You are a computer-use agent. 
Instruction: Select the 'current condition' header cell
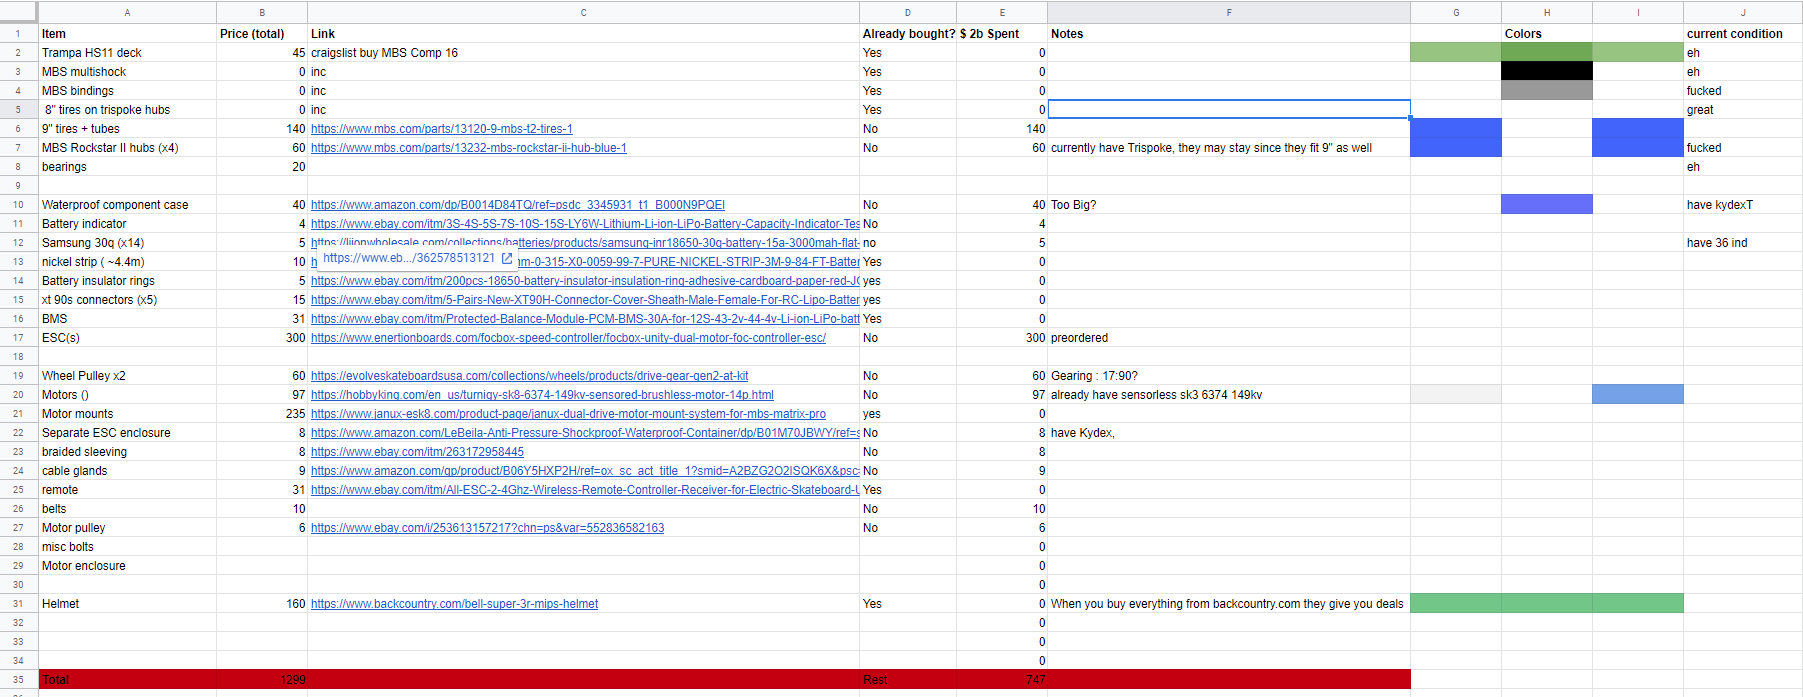click(x=1741, y=34)
